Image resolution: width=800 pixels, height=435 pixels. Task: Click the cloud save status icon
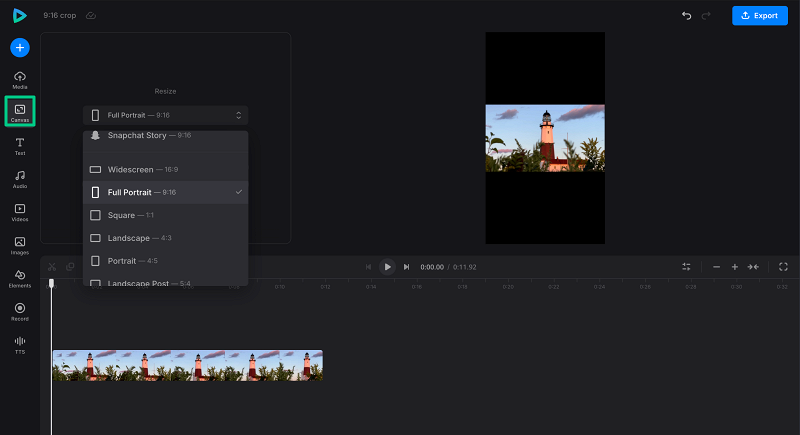click(x=91, y=15)
